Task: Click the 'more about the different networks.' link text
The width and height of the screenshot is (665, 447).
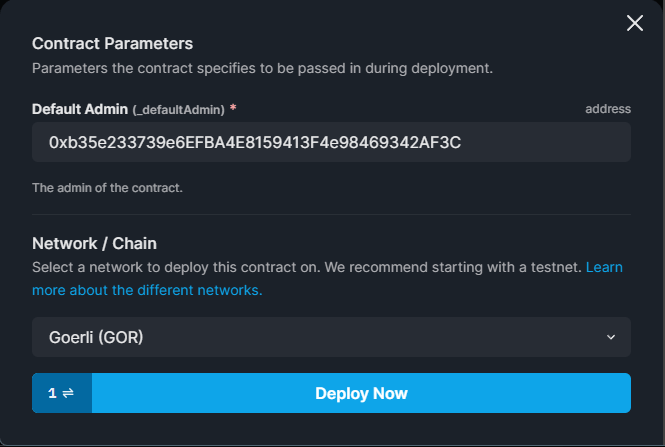Action: (x=147, y=290)
